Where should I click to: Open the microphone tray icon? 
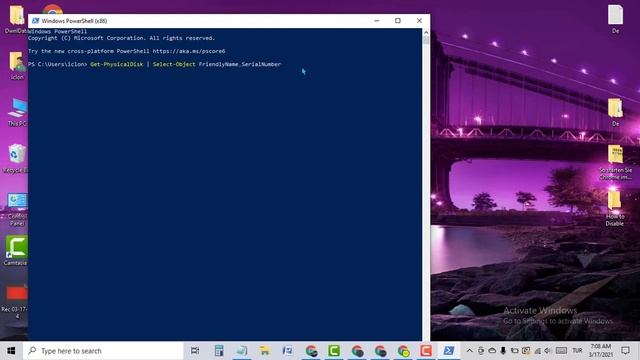coord(503,351)
